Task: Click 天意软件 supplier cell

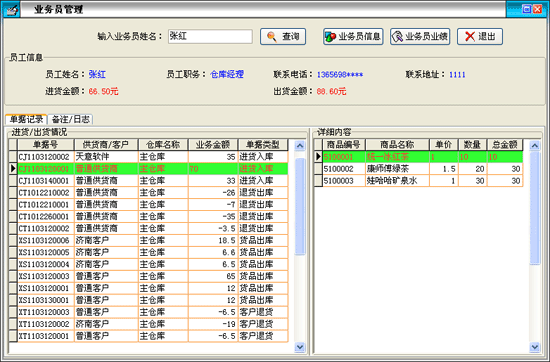Action: click(106, 157)
